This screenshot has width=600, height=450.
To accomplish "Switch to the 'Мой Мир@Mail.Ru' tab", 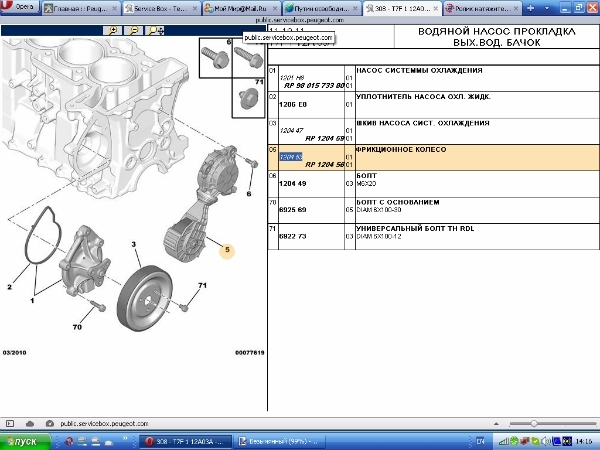I will click(x=241, y=8).
